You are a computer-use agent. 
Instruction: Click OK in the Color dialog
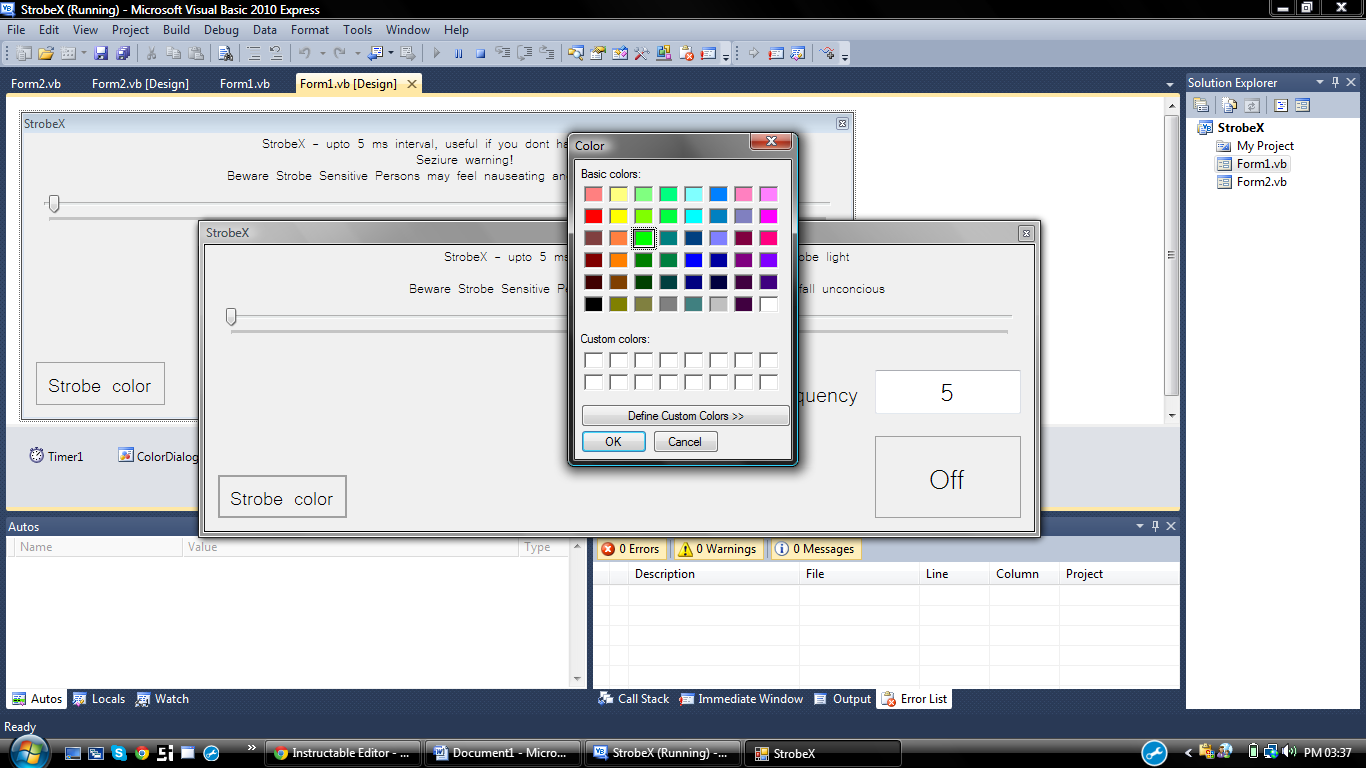pos(613,441)
